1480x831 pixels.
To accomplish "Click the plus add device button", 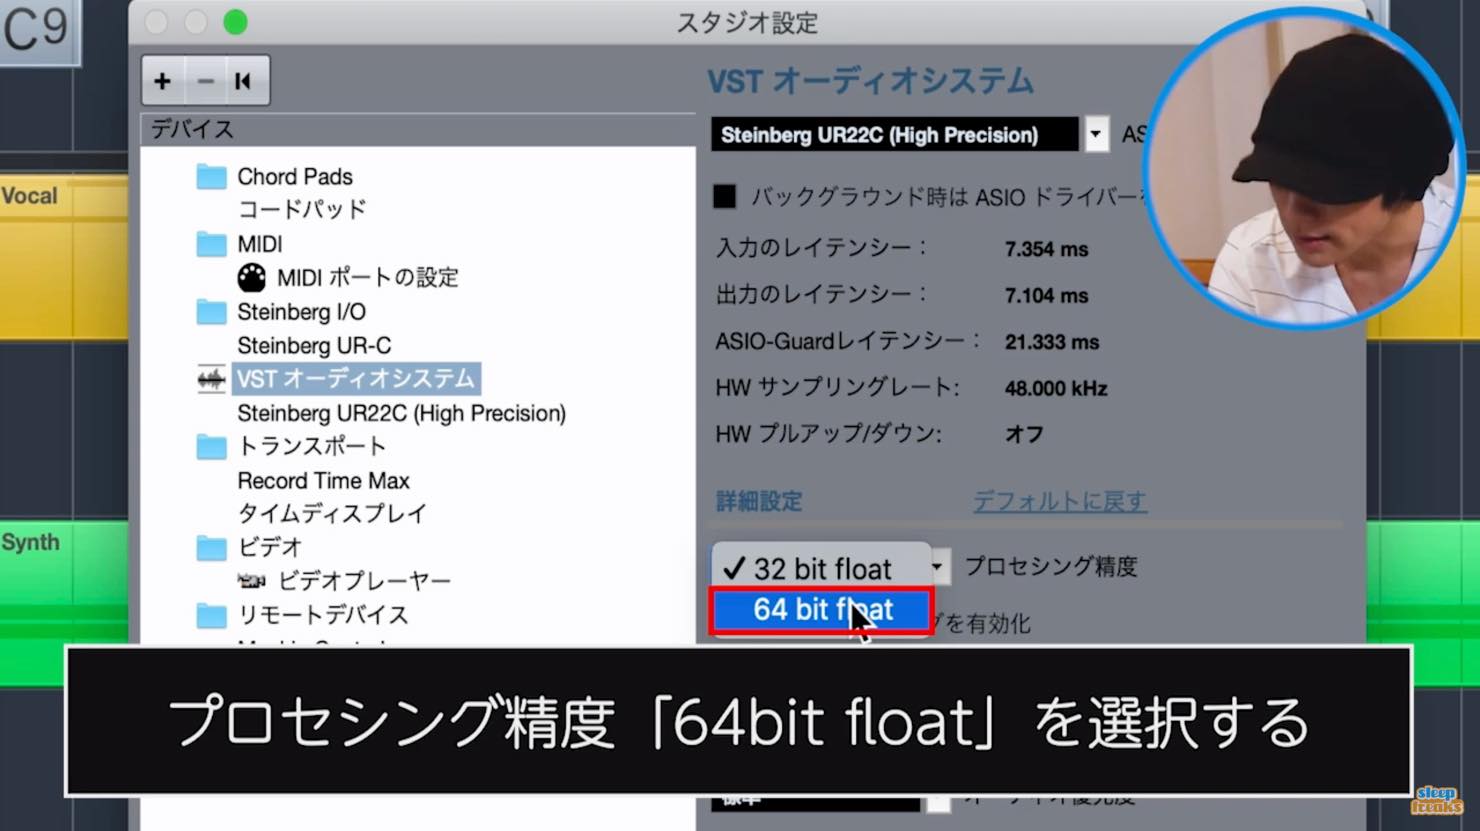I will pyautogui.click(x=163, y=81).
